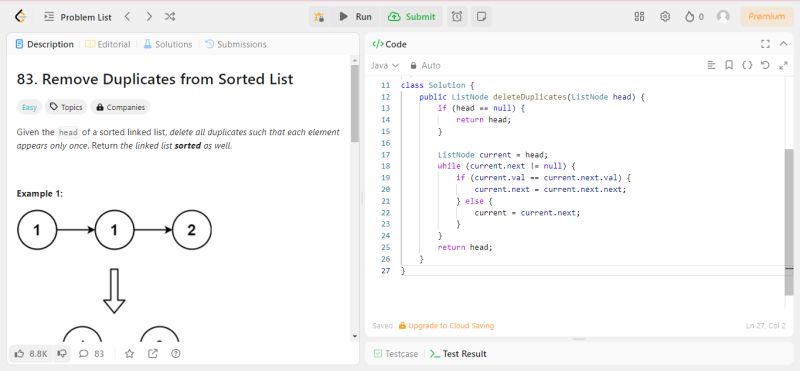Show the Topics tag
This screenshot has width=800, height=371.
click(66, 107)
